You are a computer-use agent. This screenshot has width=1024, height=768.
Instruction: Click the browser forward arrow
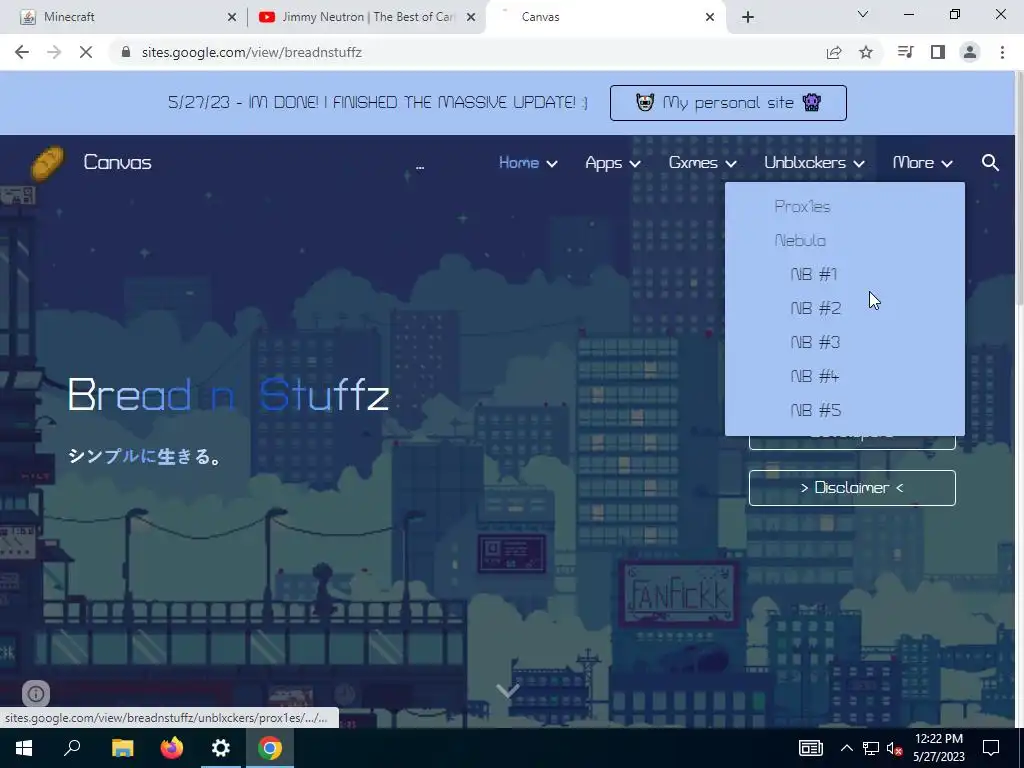54,52
